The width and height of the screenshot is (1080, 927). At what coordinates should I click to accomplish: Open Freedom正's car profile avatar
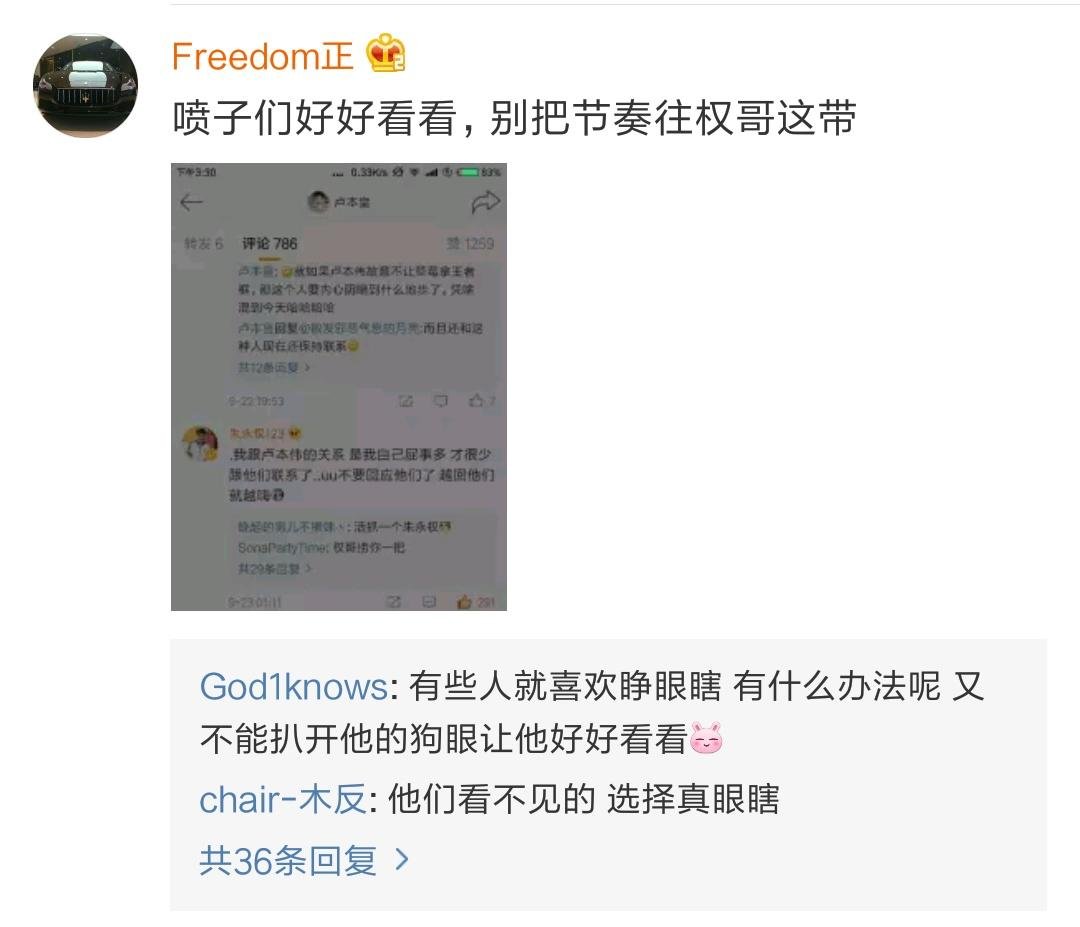pyautogui.click(x=85, y=85)
